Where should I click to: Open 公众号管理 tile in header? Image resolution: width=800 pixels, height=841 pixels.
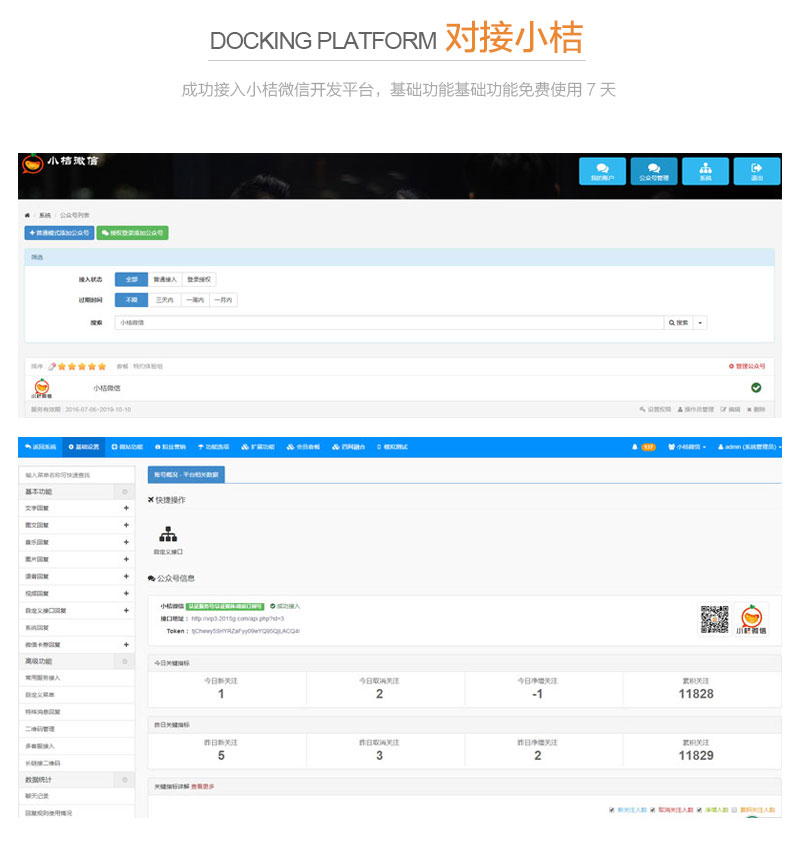(654, 172)
